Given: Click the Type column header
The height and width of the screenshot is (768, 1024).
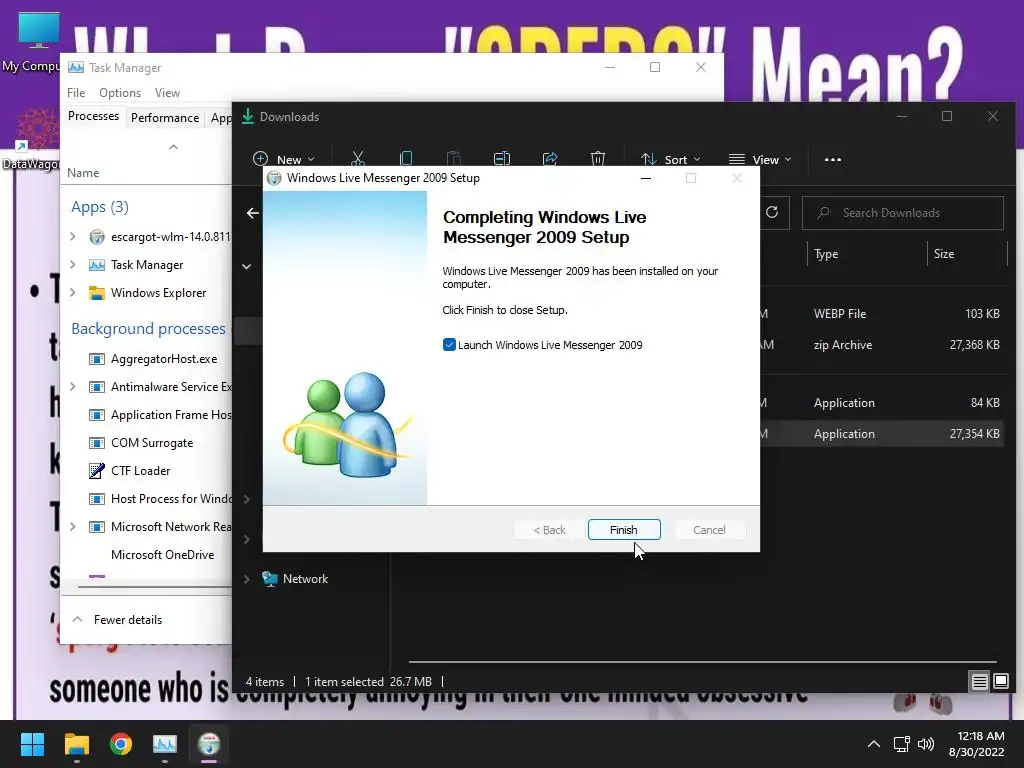Looking at the screenshot, I should click(x=825, y=254).
